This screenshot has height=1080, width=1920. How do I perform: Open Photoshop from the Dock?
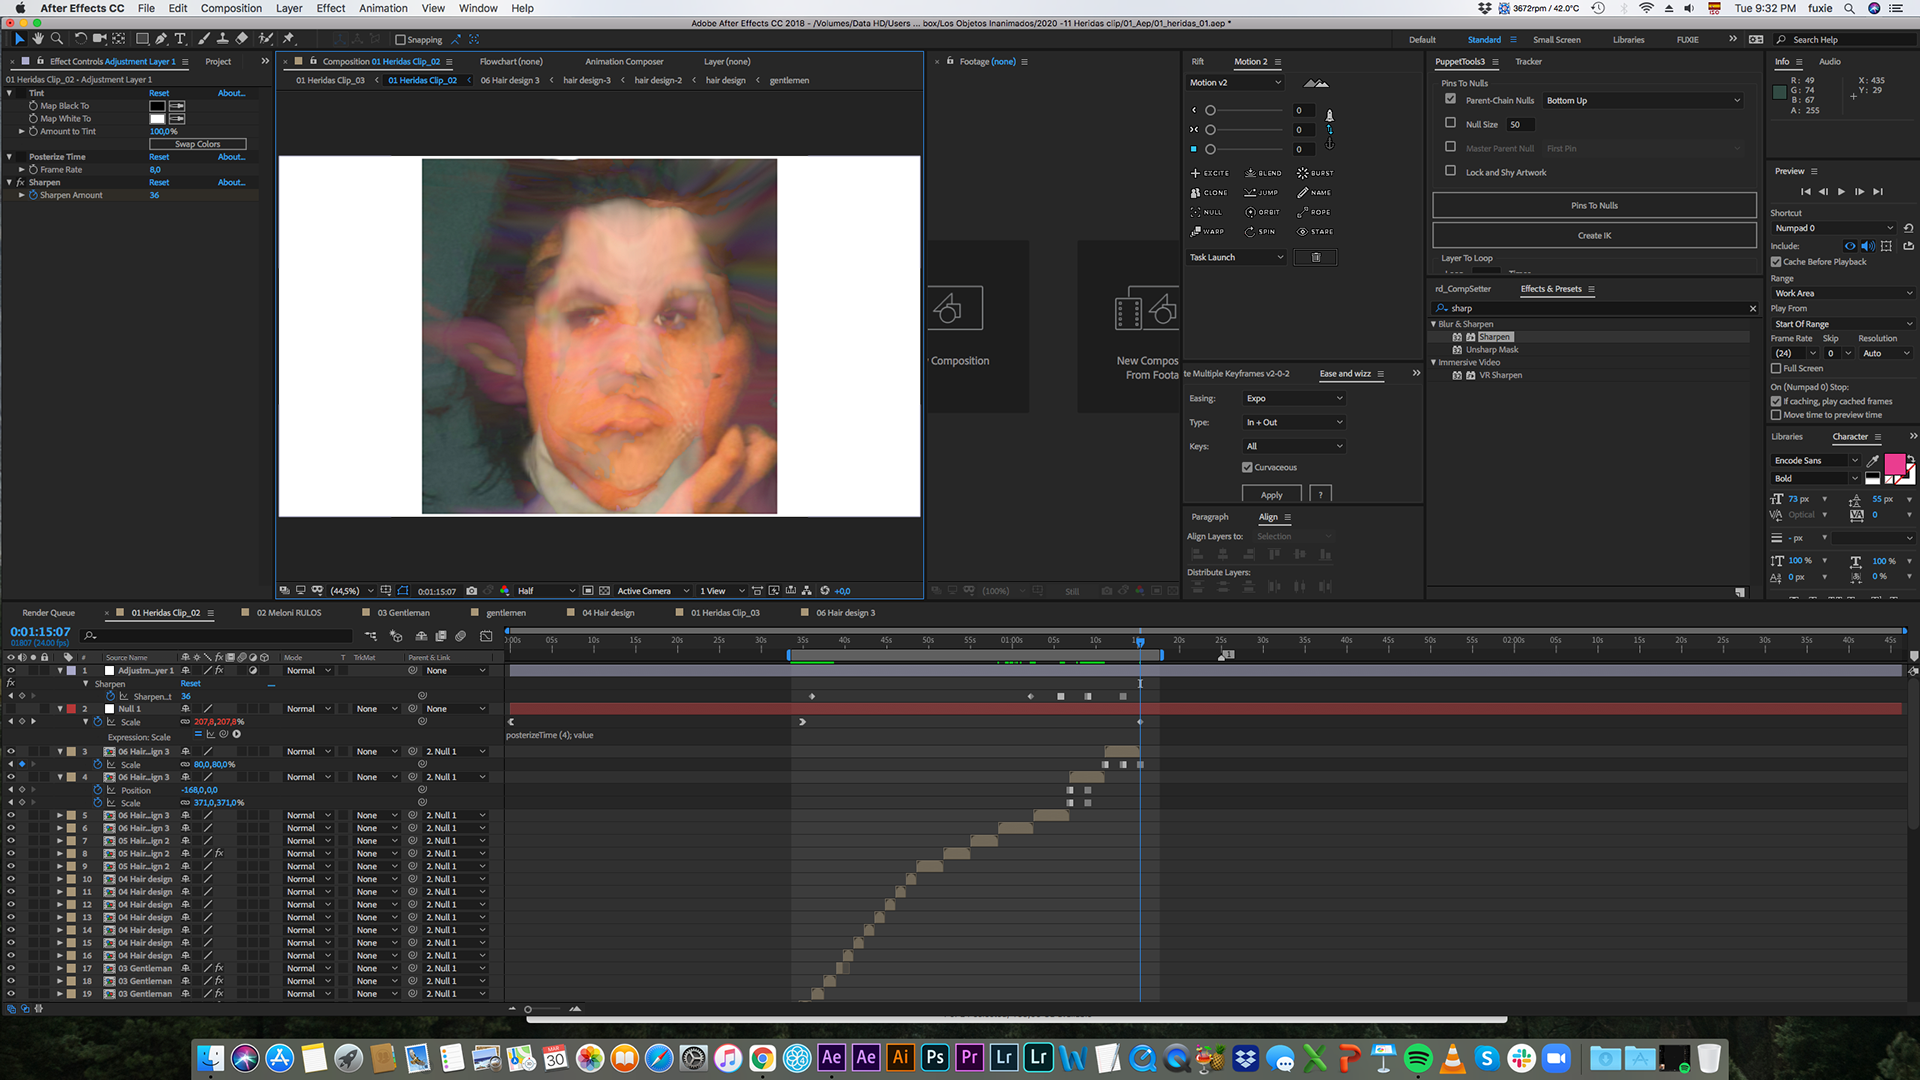935,1057
